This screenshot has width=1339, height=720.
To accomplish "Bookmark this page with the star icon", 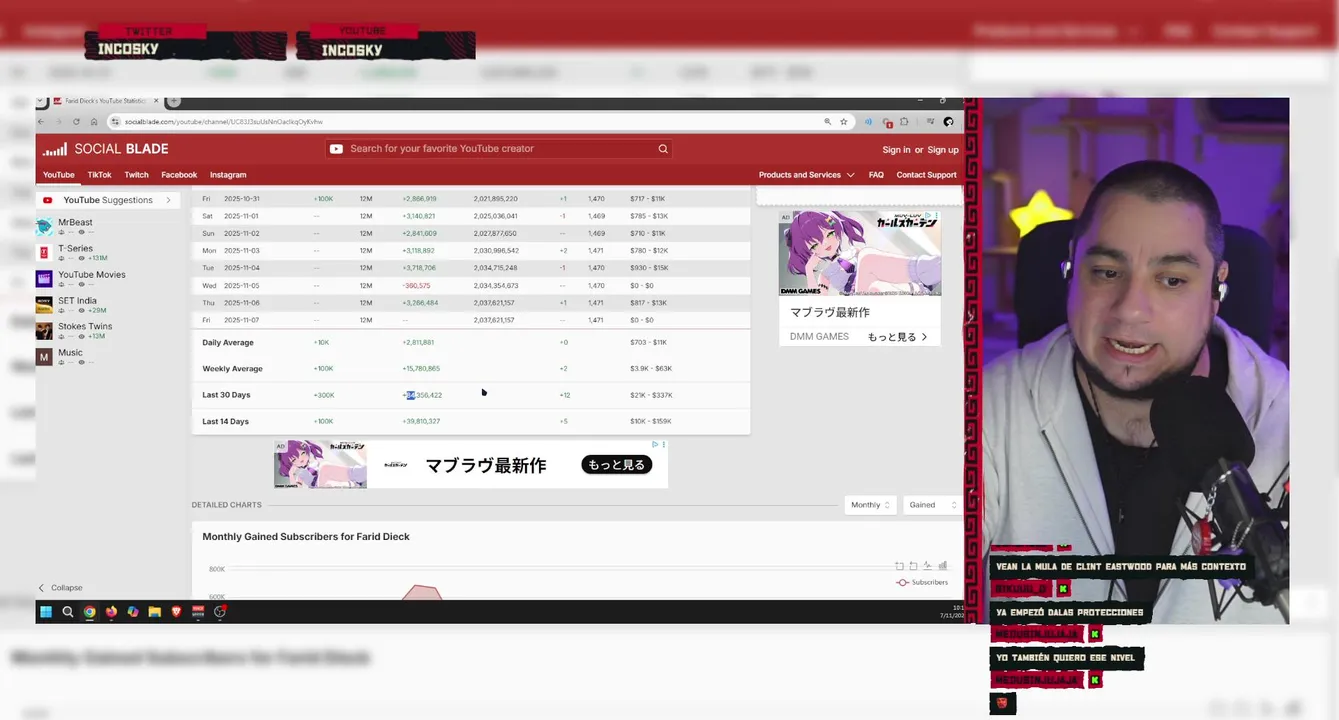I will click(844, 122).
